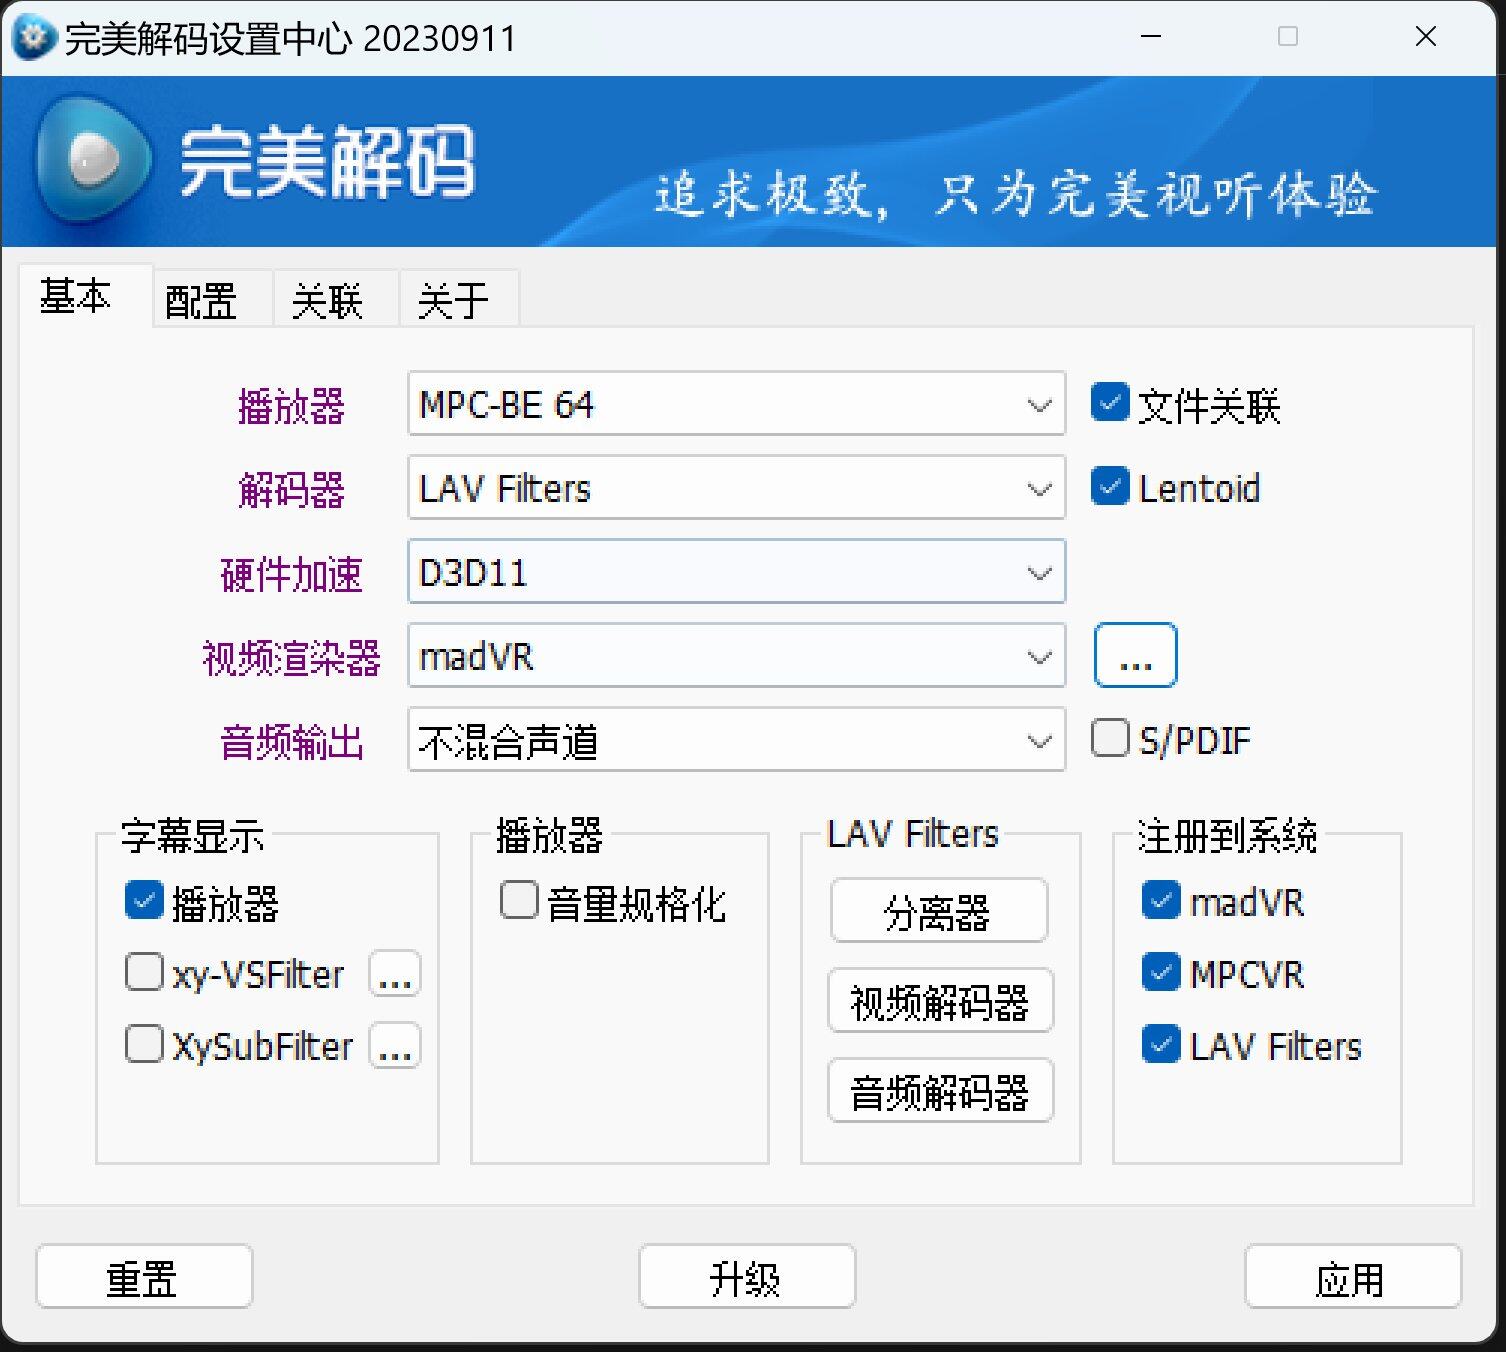Click the 应用 button
1506x1352 pixels.
[1353, 1277]
